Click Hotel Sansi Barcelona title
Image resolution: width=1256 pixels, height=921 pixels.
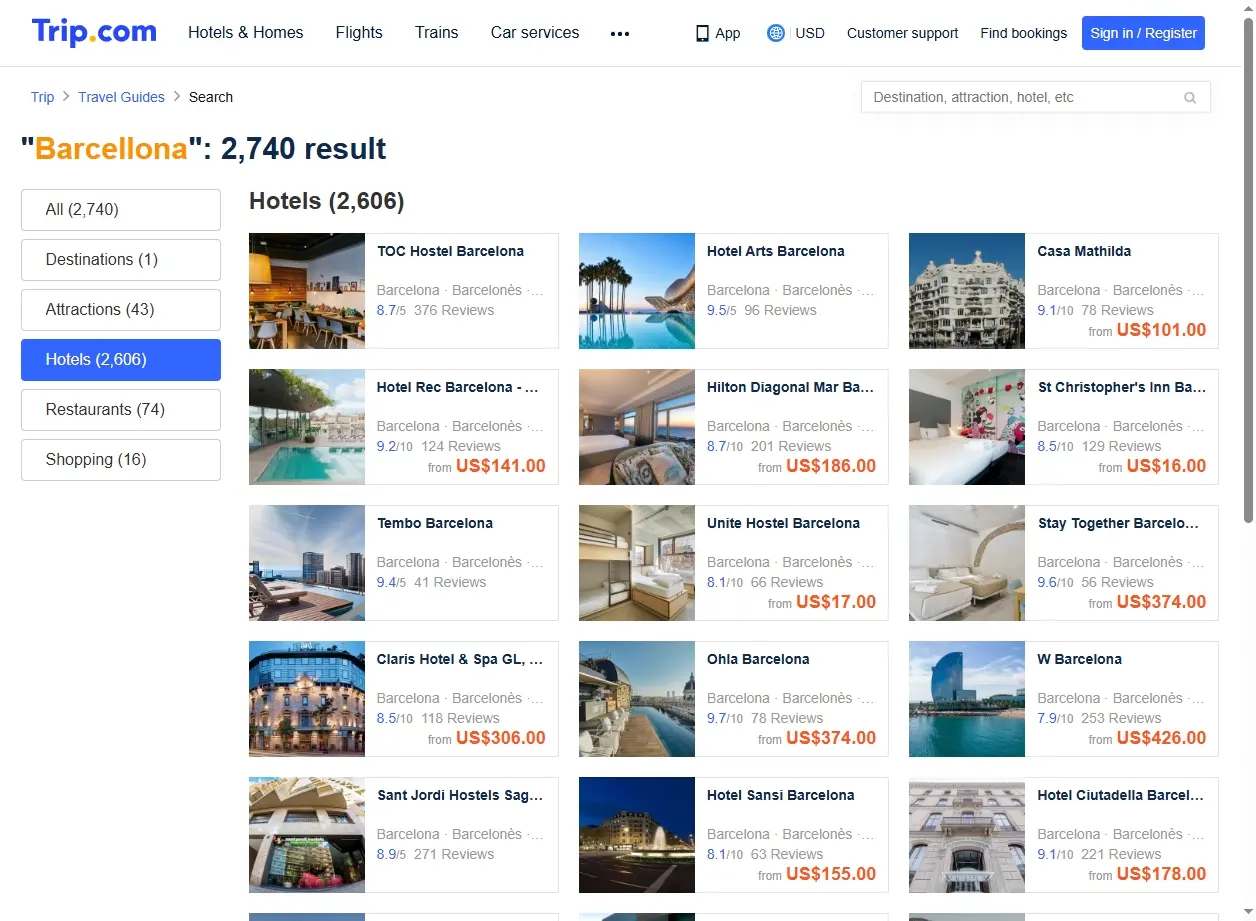pyautogui.click(x=781, y=795)
